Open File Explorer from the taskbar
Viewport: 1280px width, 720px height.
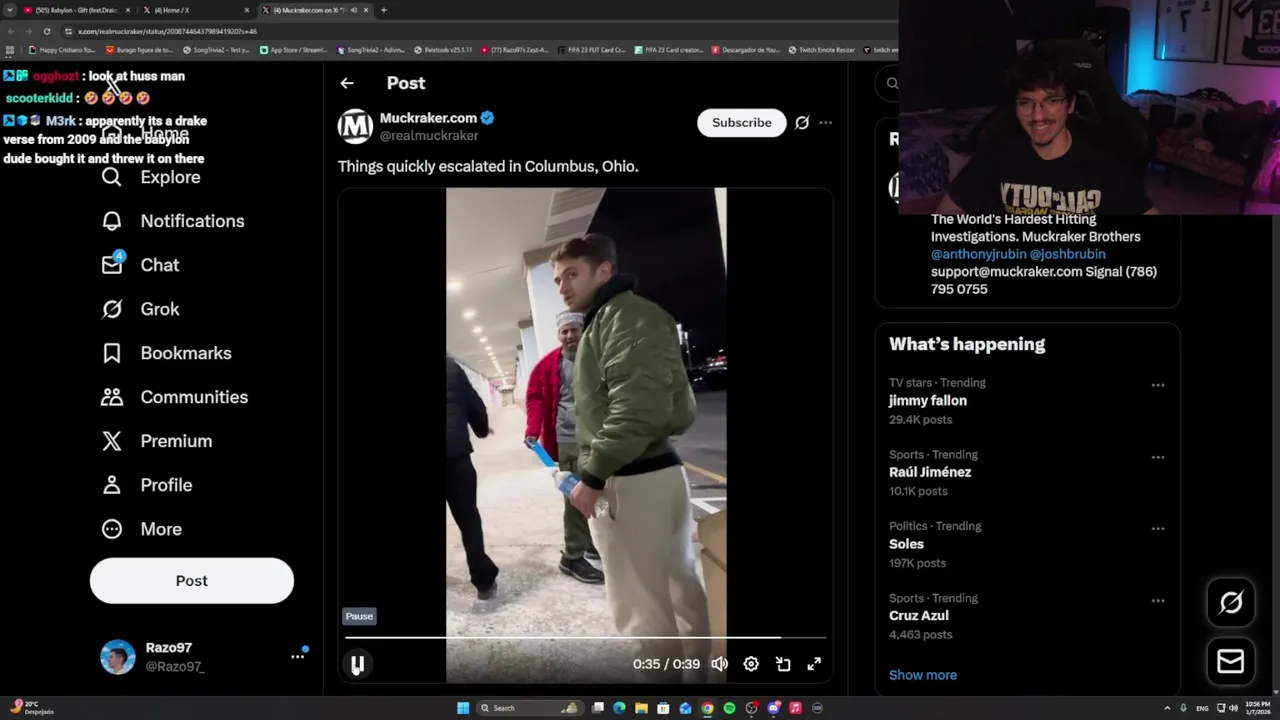point(641,708)
